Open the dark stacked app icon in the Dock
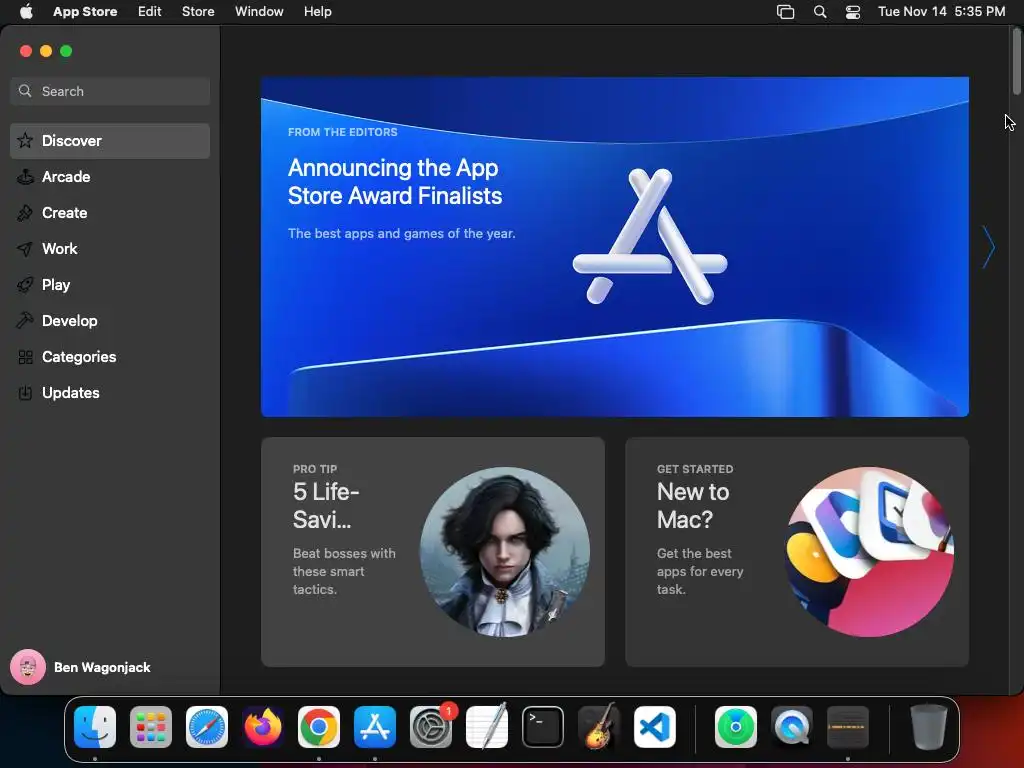 (x=848, y=727)
